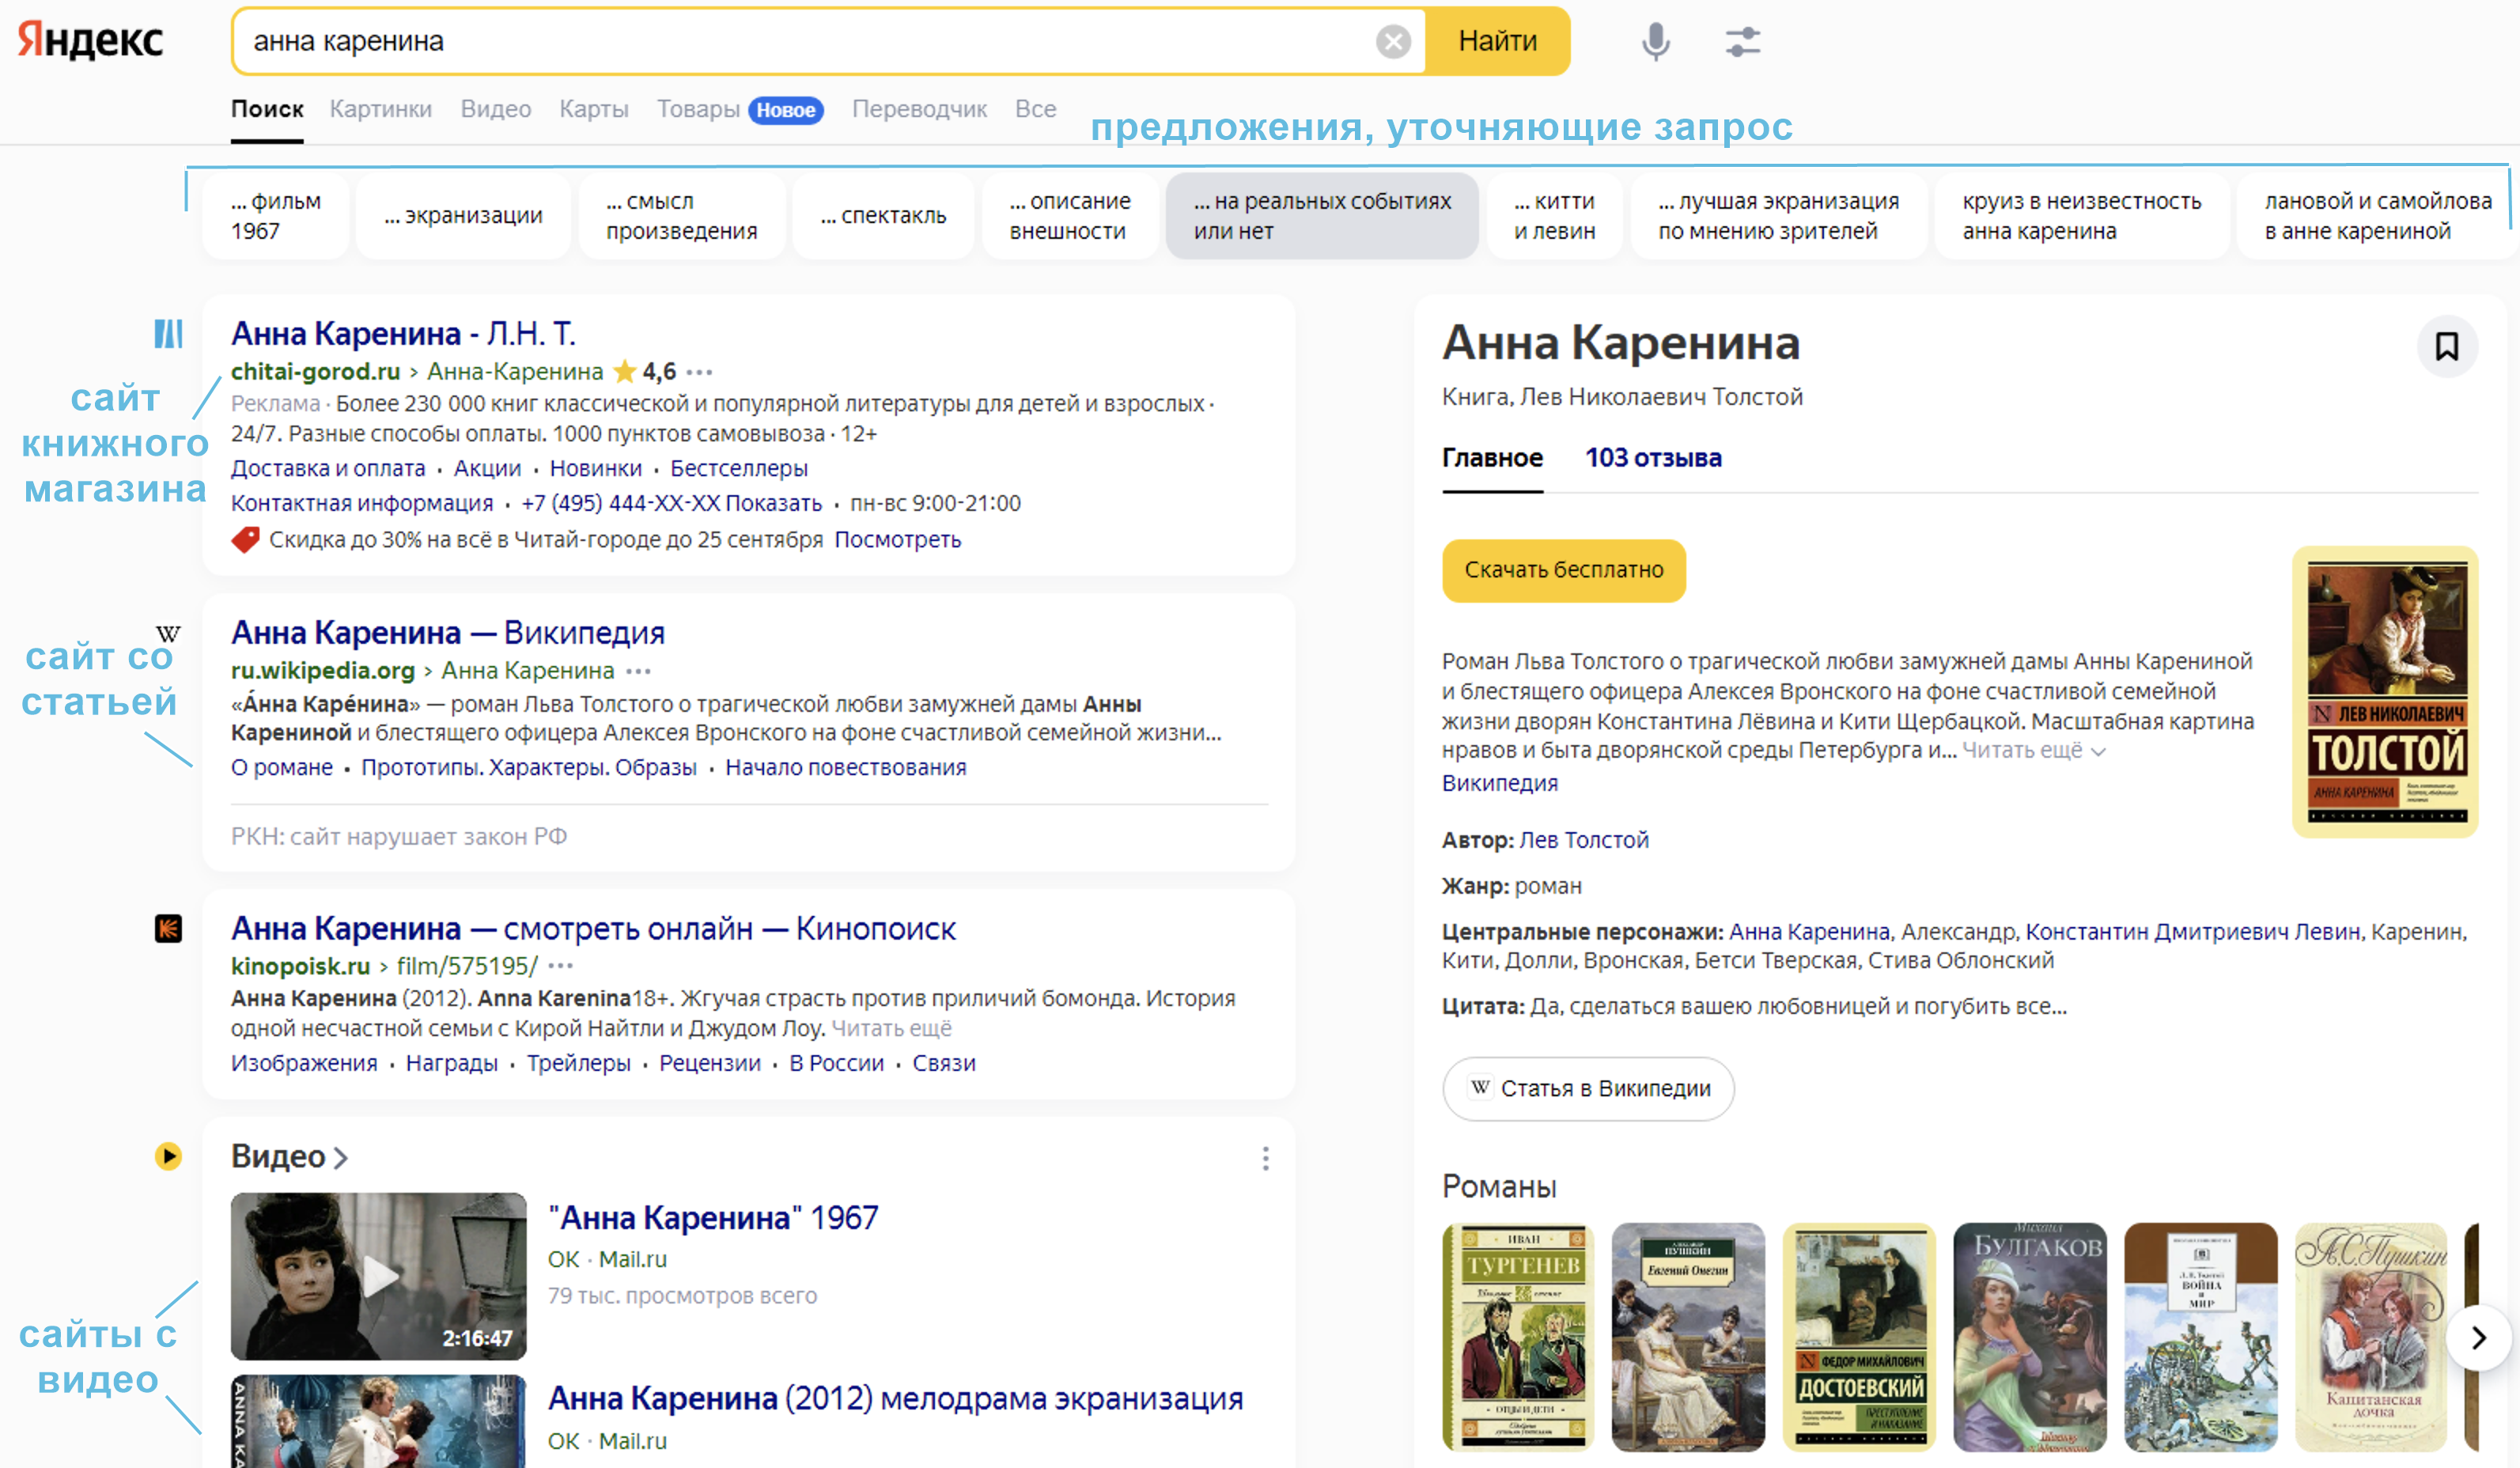
Task: Open Тургенев novel cover in carousel
Action: [1518, 1337]
